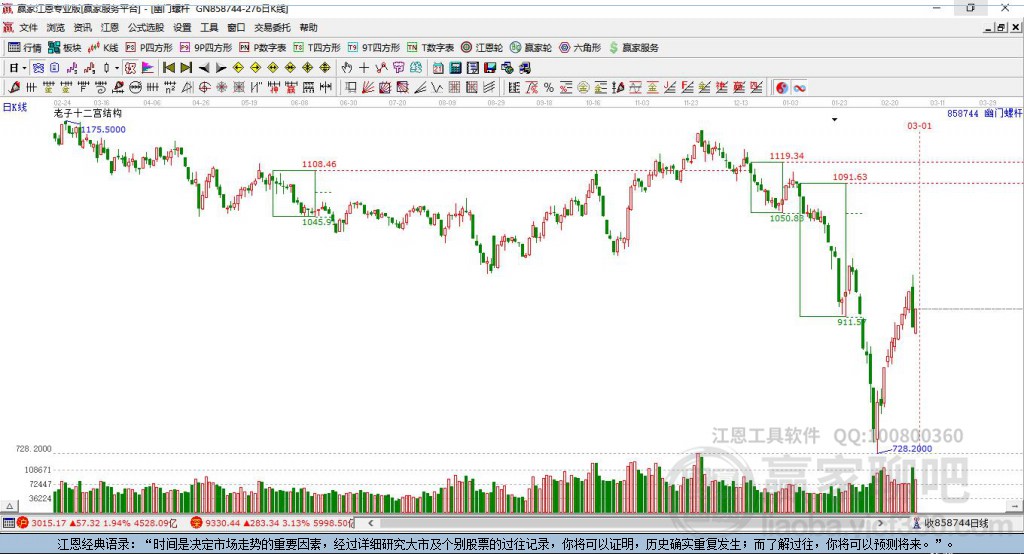The height and width of the screenshot is (554, 1024).
Task: Toggle the infinity symbol icon
Action: pos(799,88)
